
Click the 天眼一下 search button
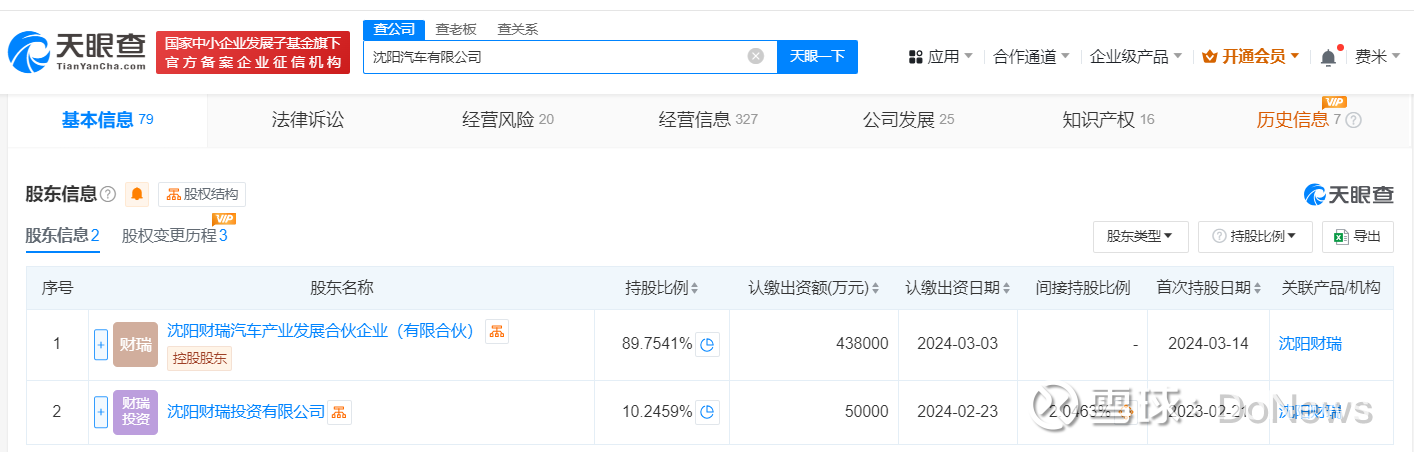(x=817, y=57)
